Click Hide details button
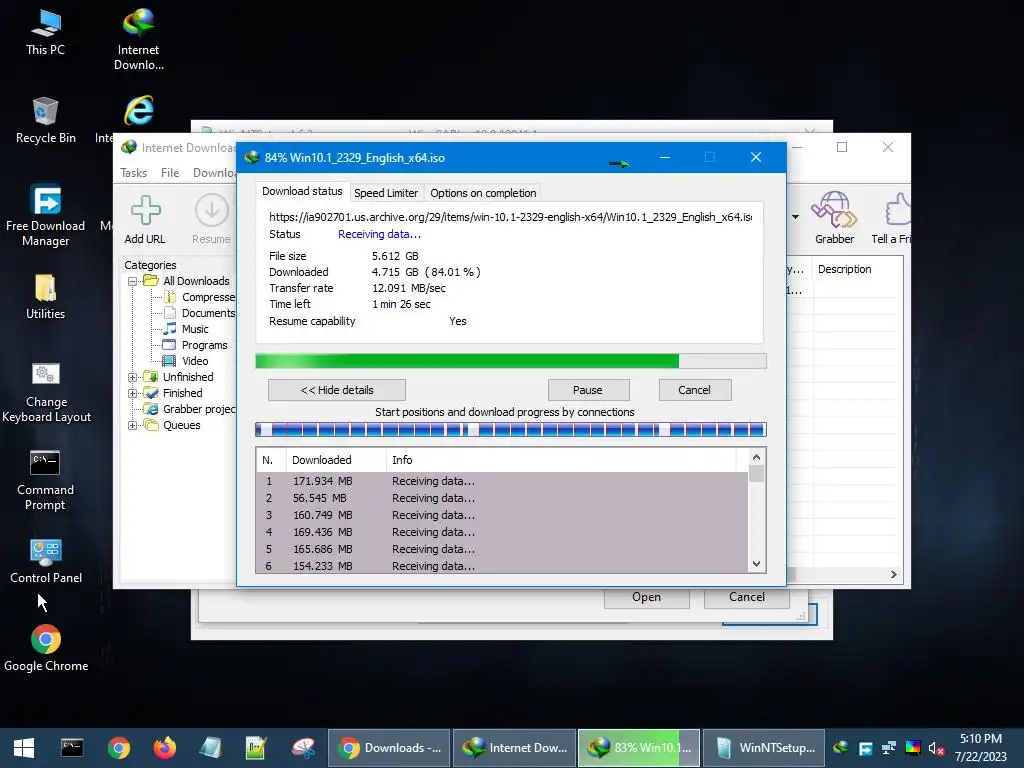Image resolution: width=1024 pixels, height=768 pixels. (x=337, y=390)
